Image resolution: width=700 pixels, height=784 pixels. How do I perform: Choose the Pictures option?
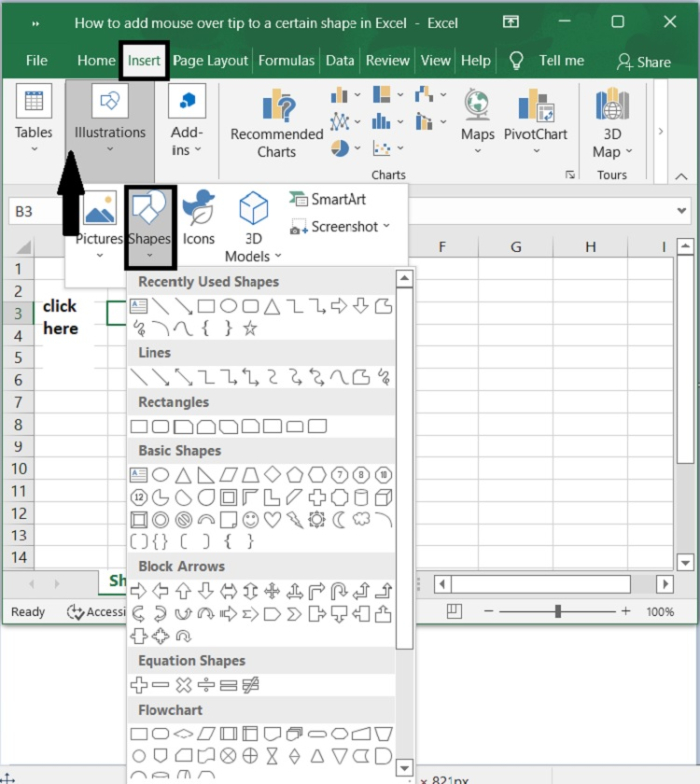pyautogui.click(x=100, y=223)
